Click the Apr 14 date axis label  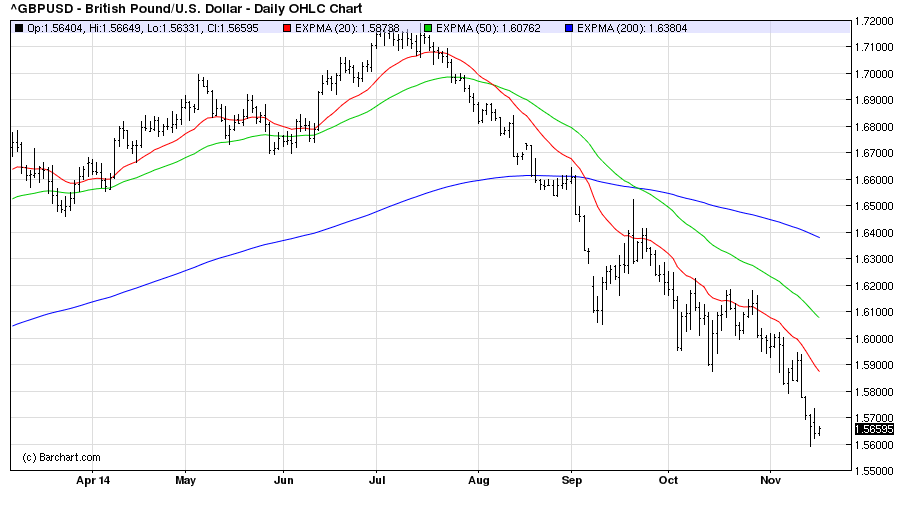tap(91, 479)
